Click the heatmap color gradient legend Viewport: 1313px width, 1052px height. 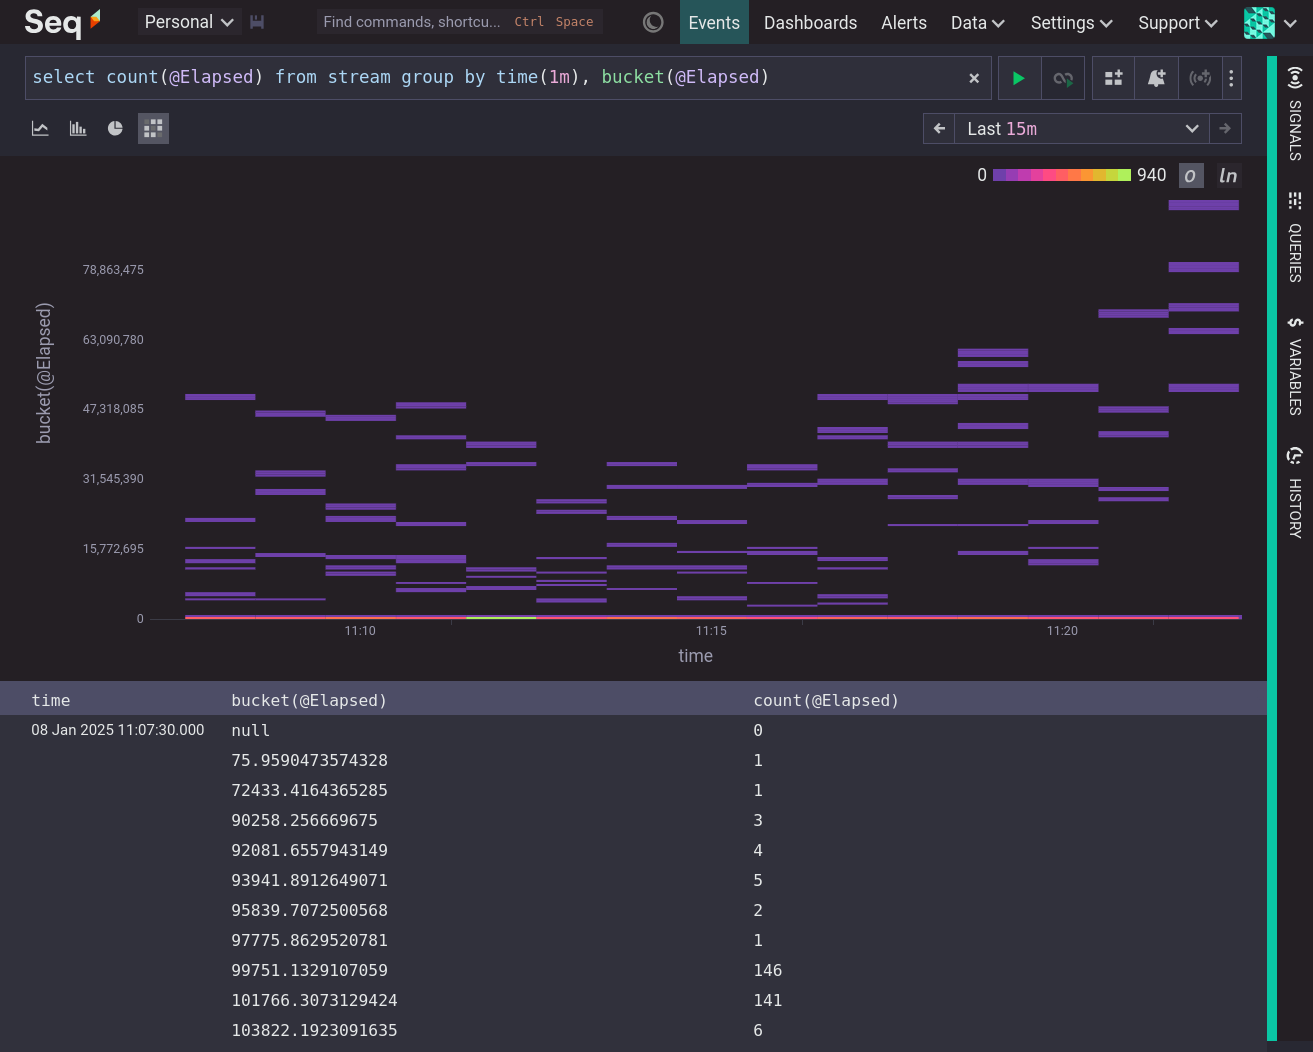click(1061, 175)
